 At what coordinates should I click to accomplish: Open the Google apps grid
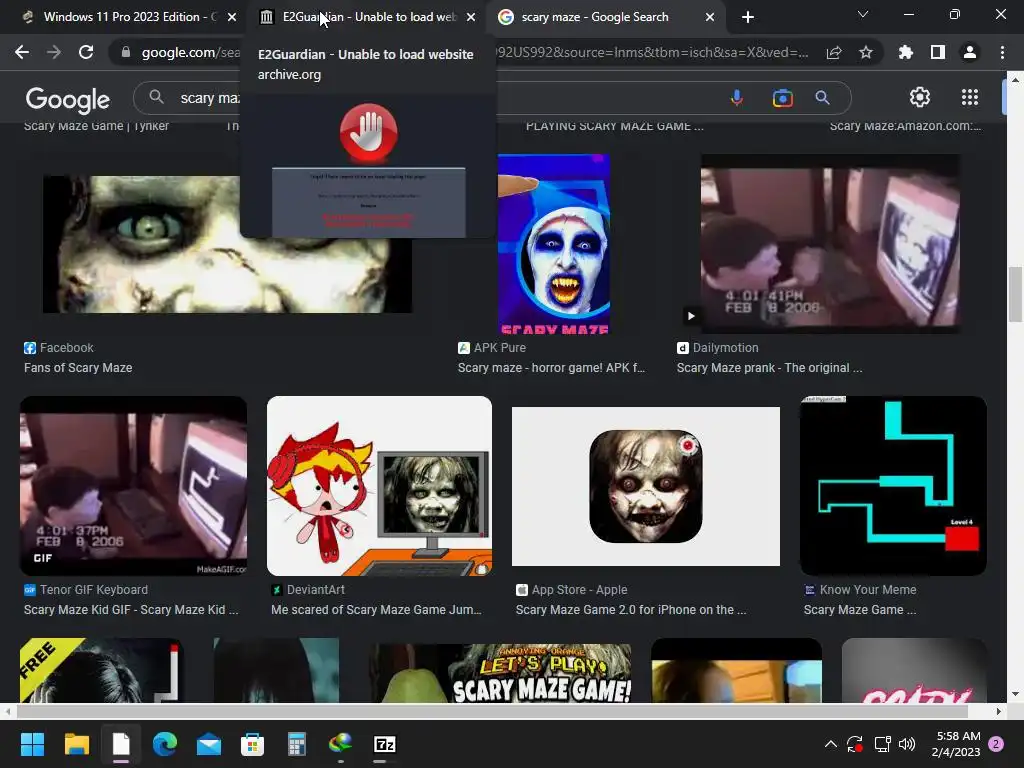(970, 97)
